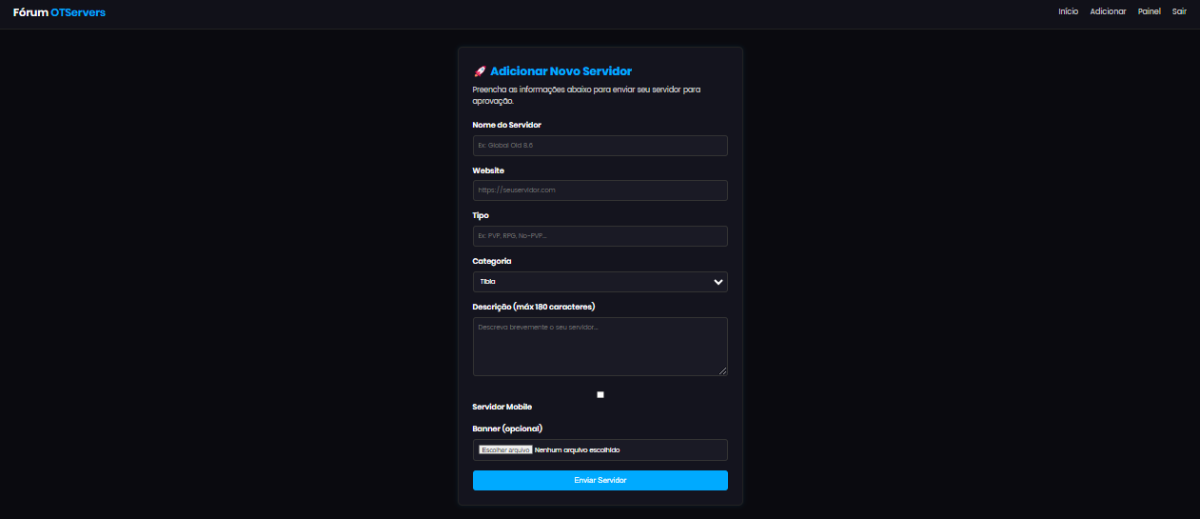
Task: Select the Tipo text field
Action: click(x=600, y=236)
